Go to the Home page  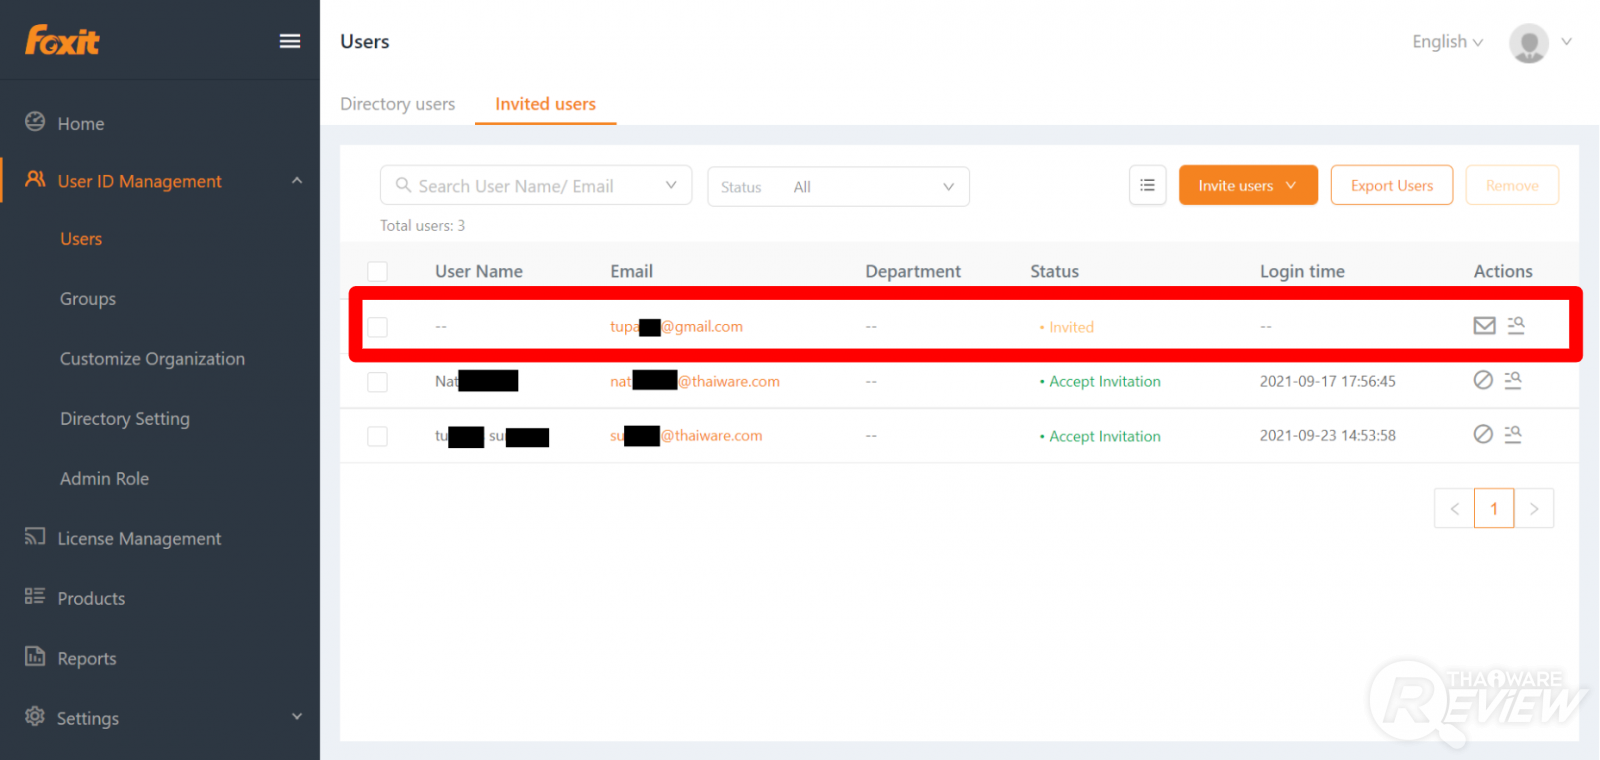81,124
